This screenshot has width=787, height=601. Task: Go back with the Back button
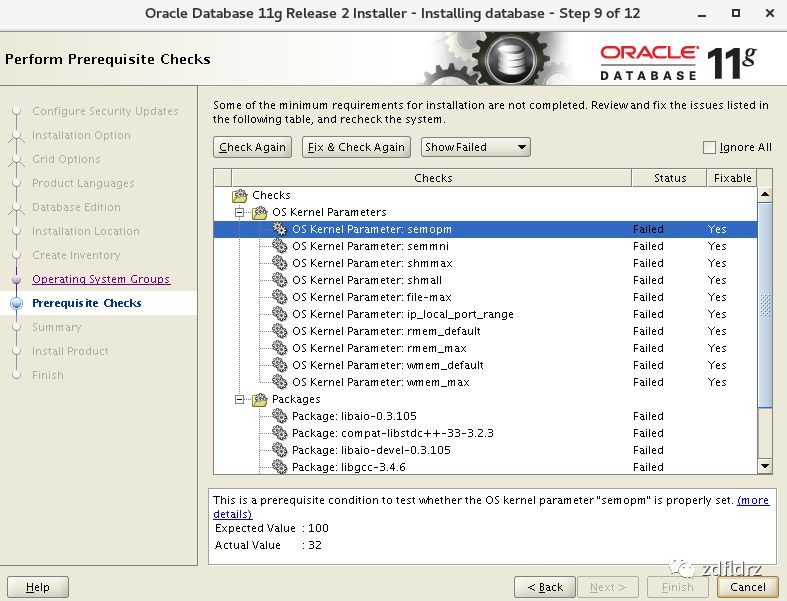tap(545, 587)
